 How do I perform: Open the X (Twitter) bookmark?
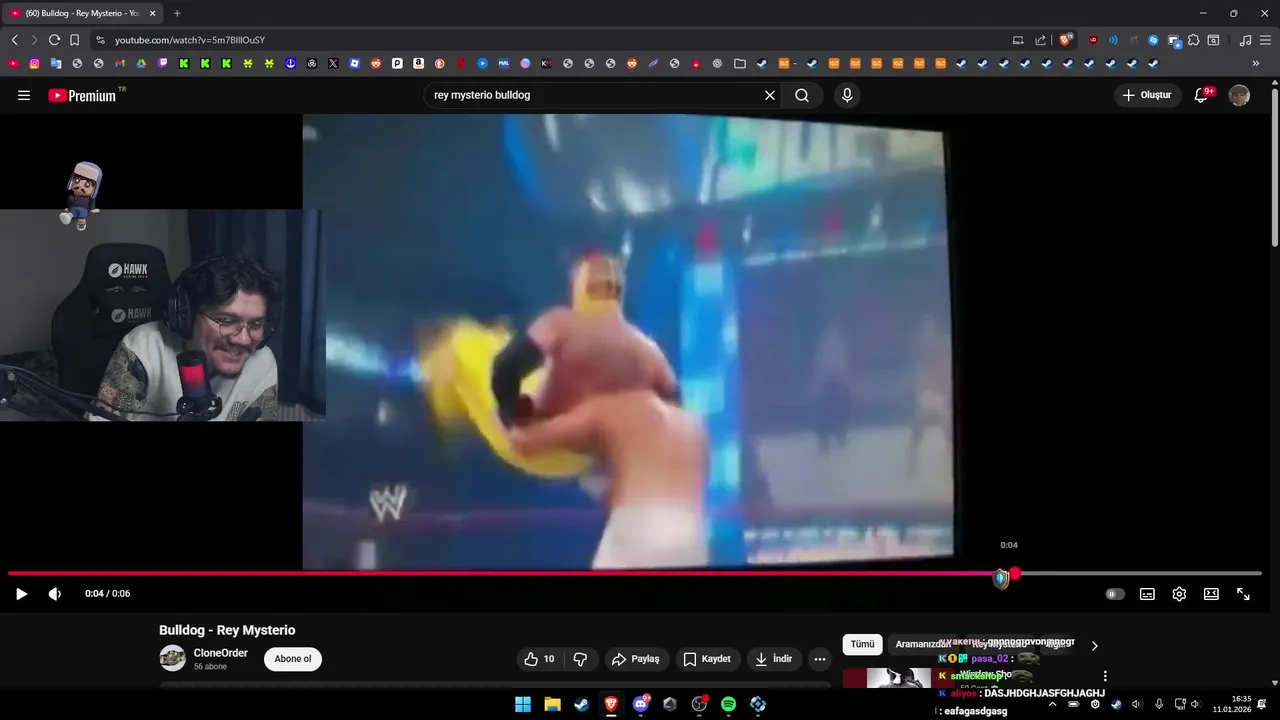click(x=333, y=63)
